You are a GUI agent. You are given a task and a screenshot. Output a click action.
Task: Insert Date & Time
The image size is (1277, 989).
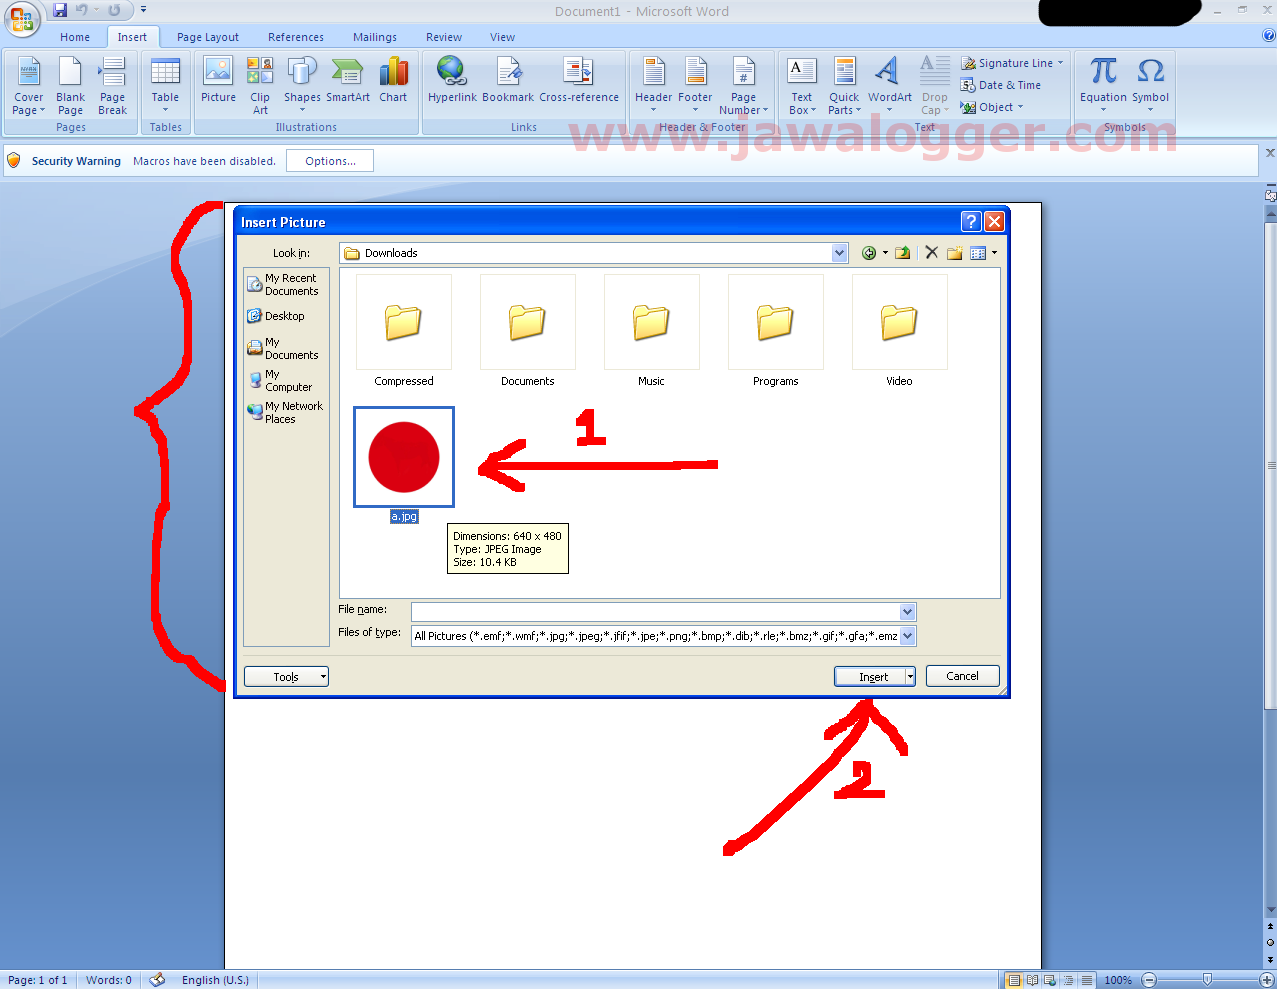pyautogui.click(x=1001, y=85)
